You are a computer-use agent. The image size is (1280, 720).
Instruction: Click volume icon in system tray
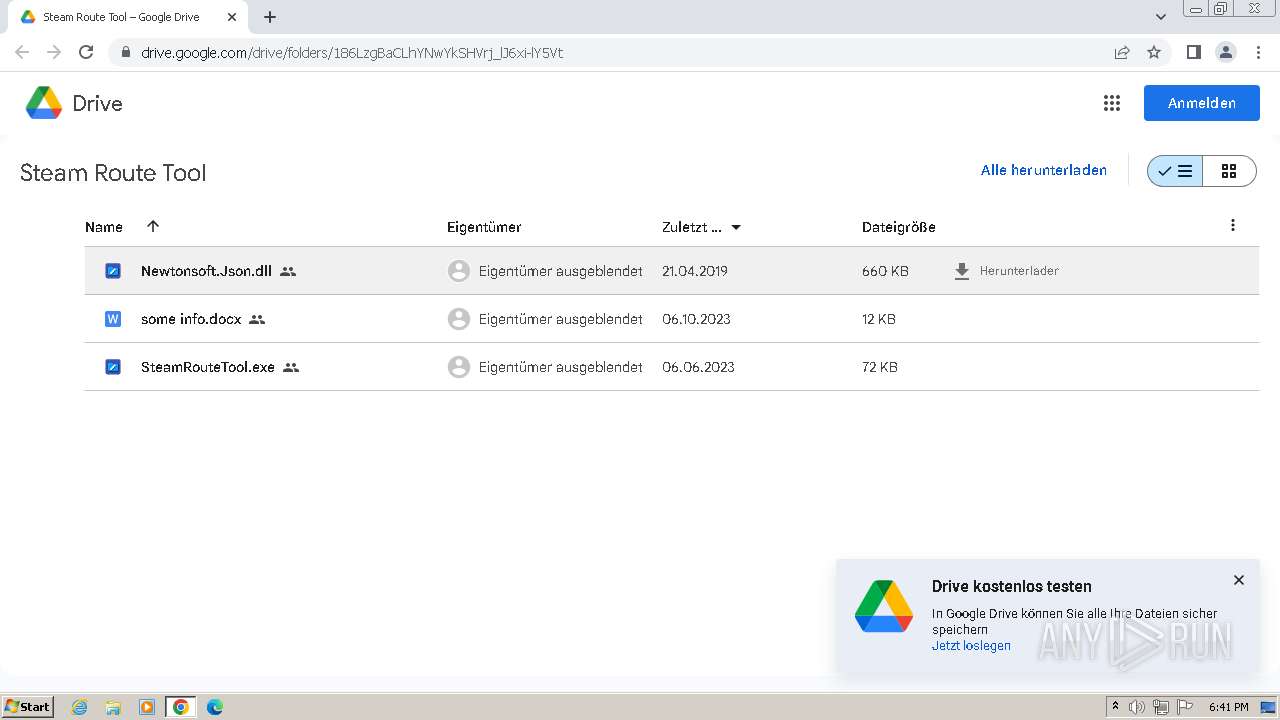click(1137, 707)
